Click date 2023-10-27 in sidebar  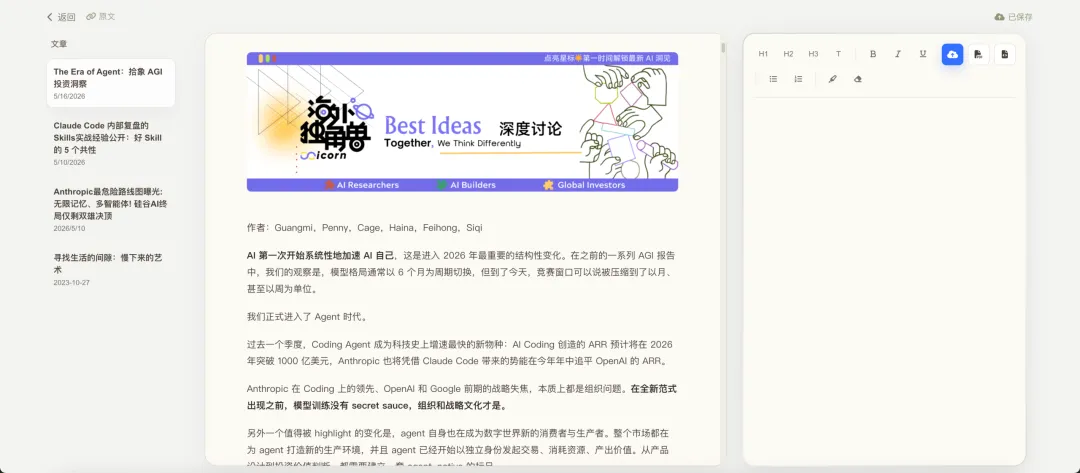pos(72,283)
